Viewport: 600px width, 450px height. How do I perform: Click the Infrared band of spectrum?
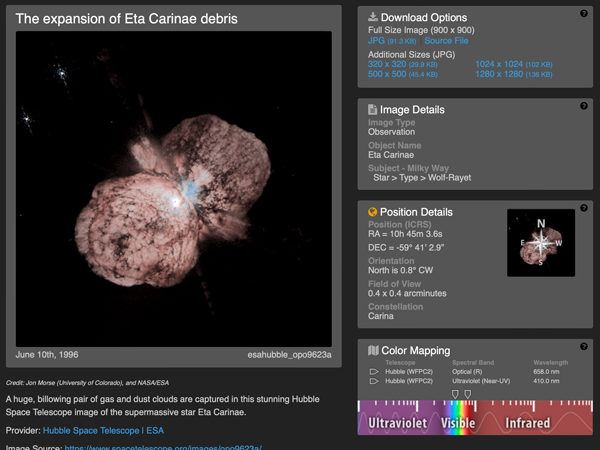click(x=527, y=423)
